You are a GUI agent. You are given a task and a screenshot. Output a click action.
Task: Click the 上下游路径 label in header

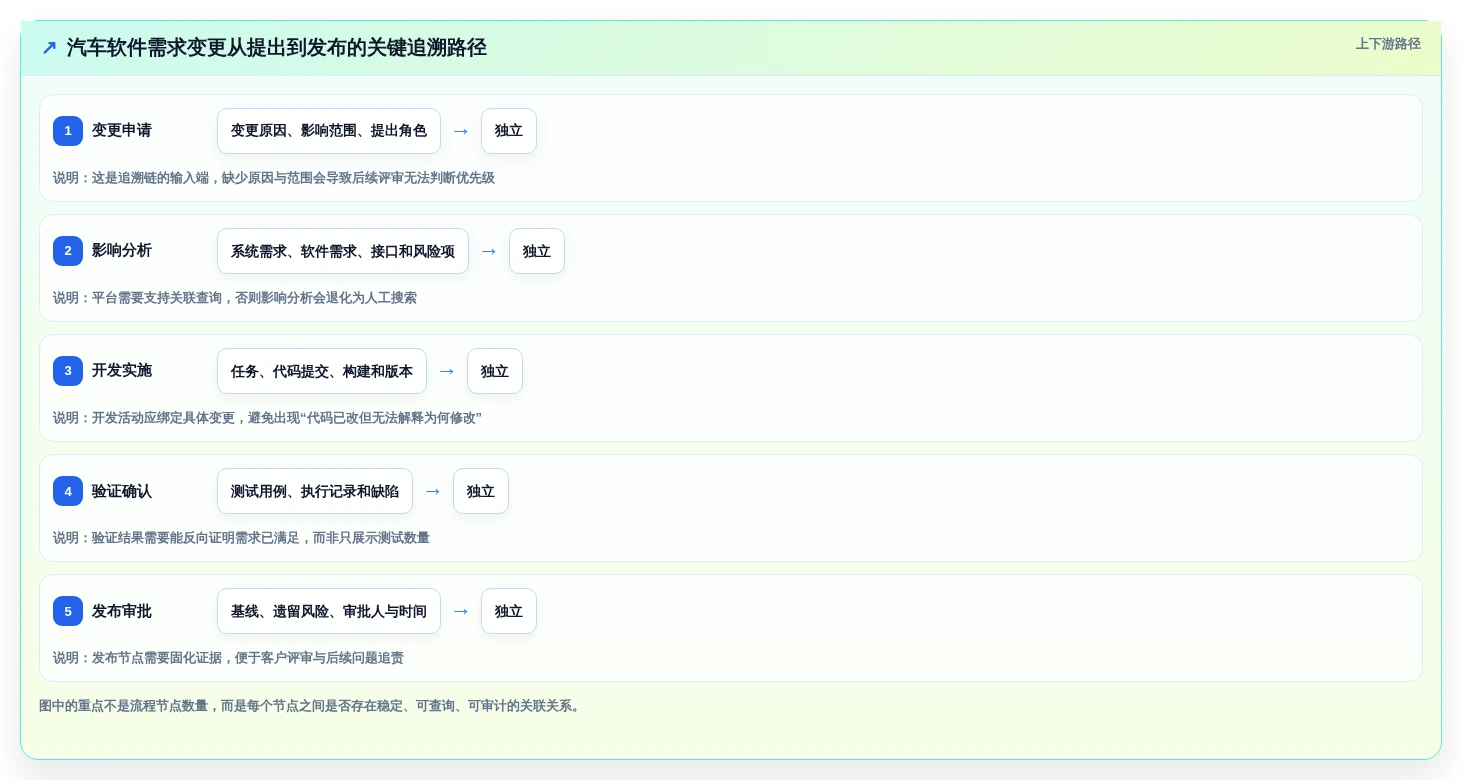pyautogui.click(x=1388, y=44)
